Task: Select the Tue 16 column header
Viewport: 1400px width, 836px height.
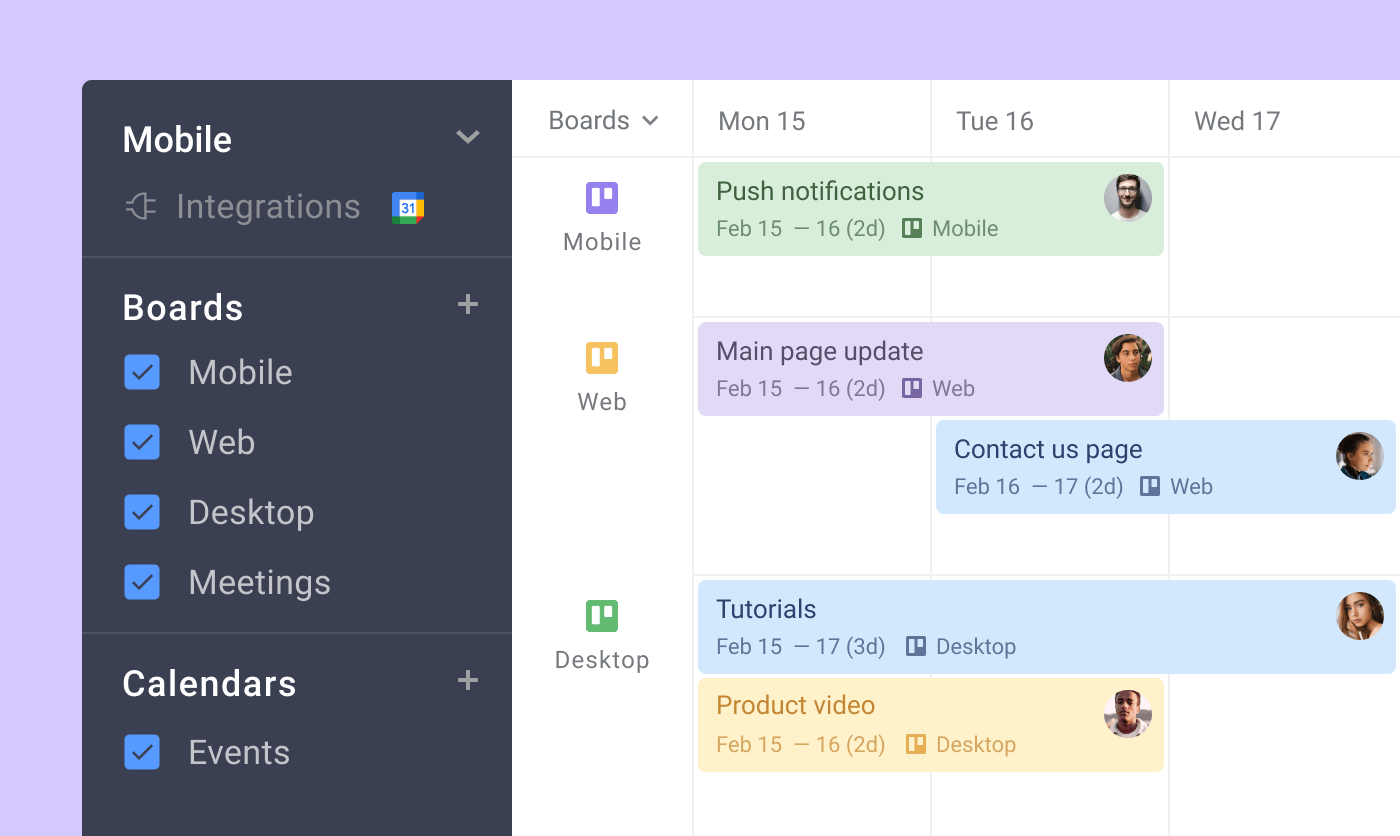Action: click(x=994, y=121)
